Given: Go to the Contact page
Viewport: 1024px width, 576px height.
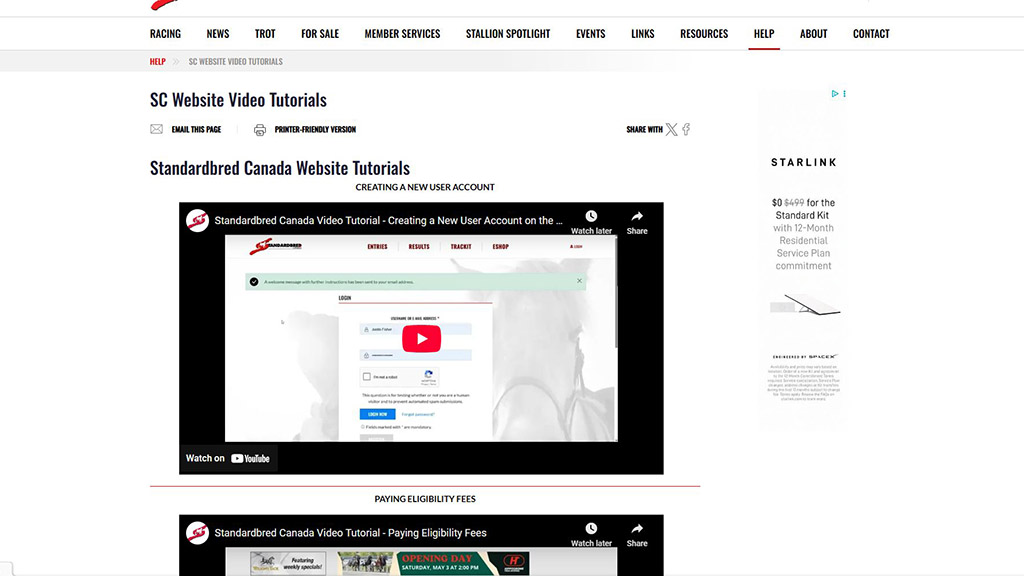Looking at the screenshot, I should click(871, 33).
